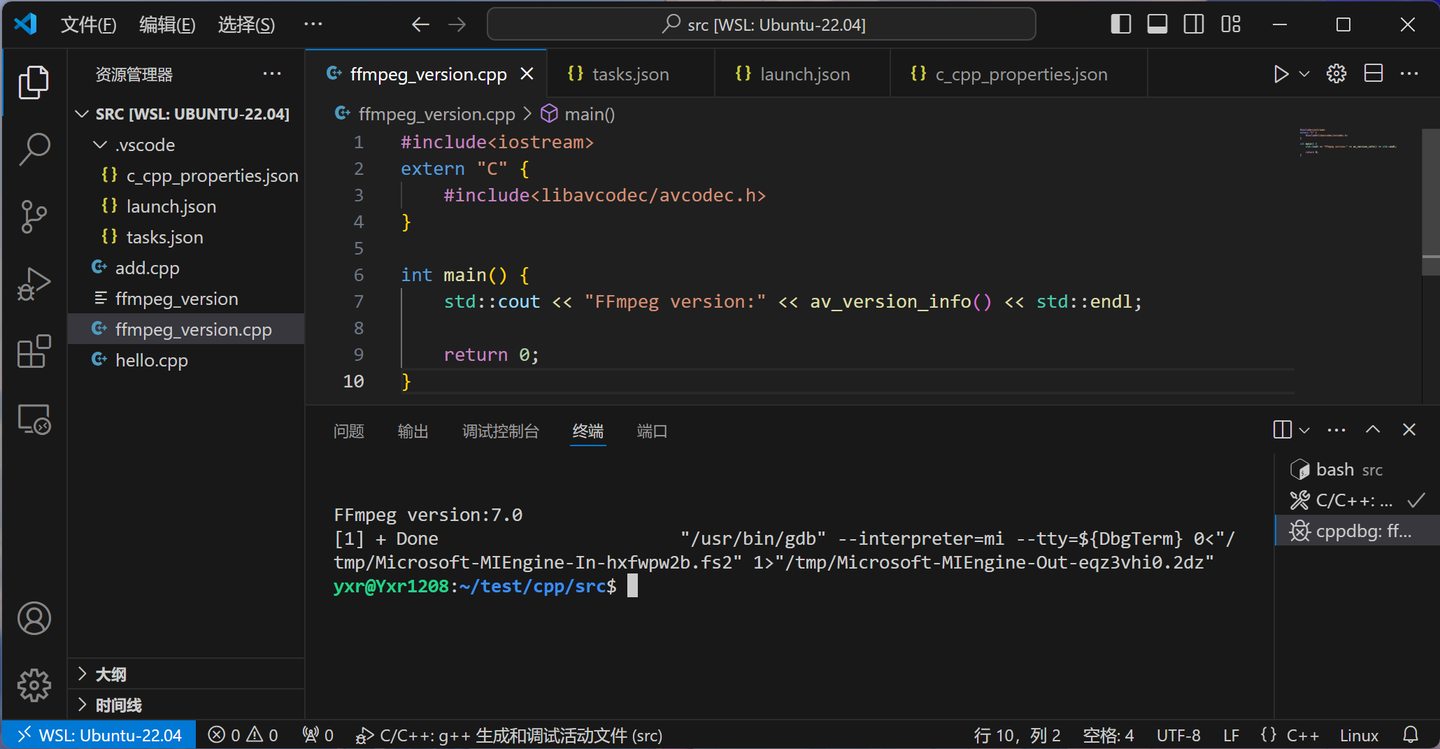This screenshot has height=749, width=1440.
Task: Open the Manage gear in activity bar
Action: tap(34, 685)
